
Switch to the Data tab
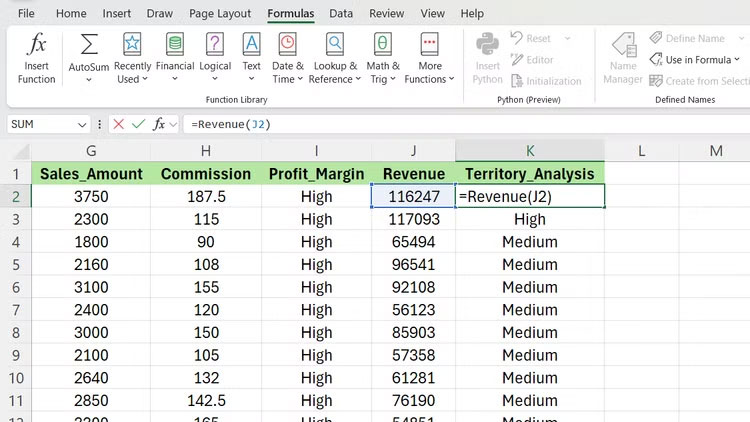click(x=341, y=14)
